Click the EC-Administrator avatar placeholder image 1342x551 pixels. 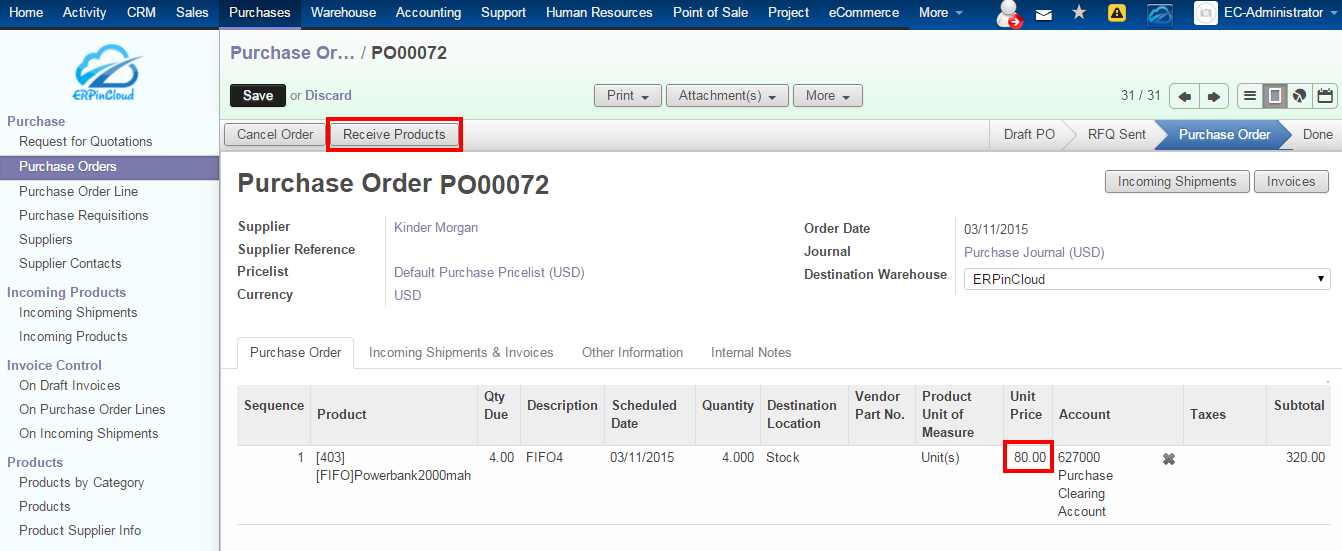pos(1206,13)
